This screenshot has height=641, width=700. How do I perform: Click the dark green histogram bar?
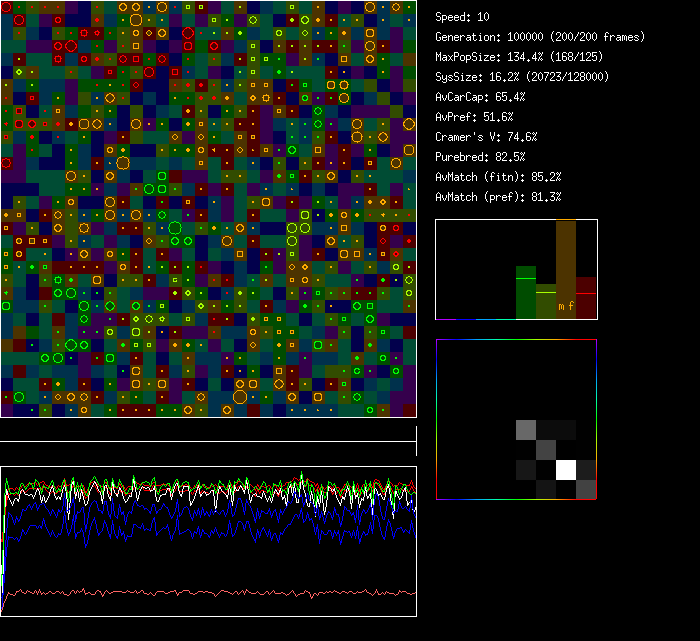[x=526, y=292]
